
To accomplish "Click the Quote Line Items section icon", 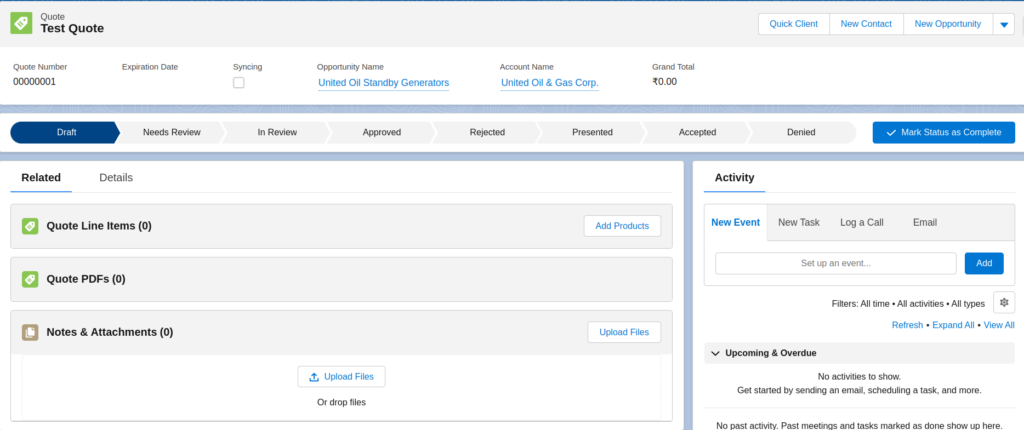I will 30,226.
